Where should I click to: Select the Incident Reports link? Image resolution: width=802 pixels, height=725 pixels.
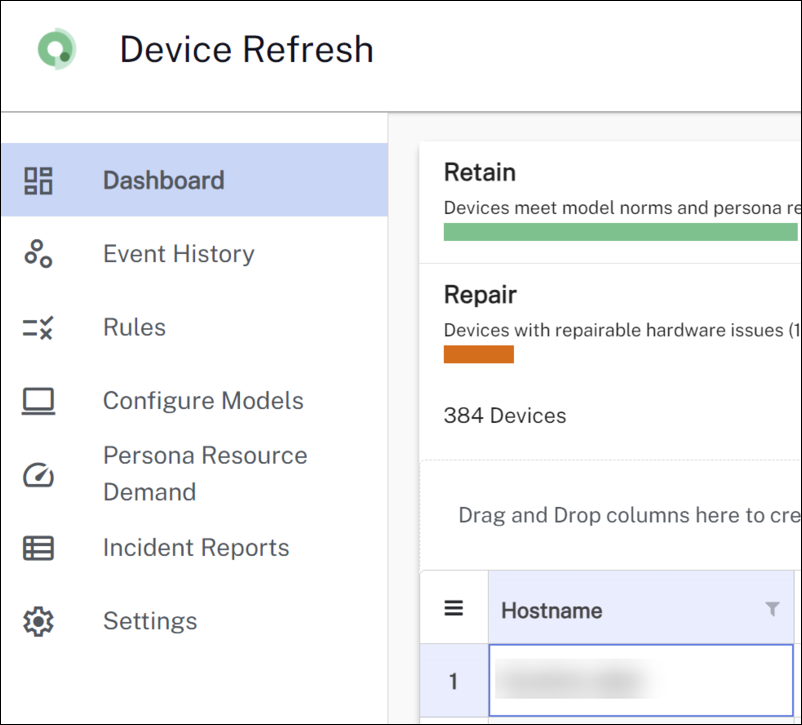196,548
